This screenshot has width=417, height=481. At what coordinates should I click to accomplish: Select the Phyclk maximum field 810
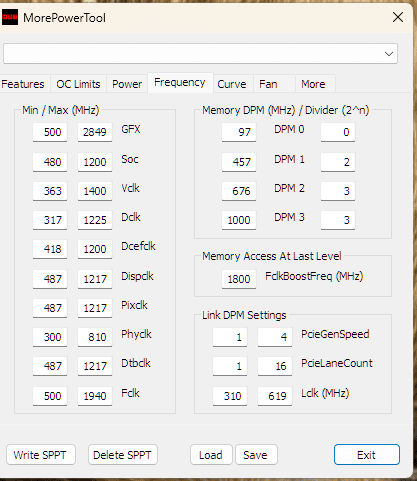point(95,337)
